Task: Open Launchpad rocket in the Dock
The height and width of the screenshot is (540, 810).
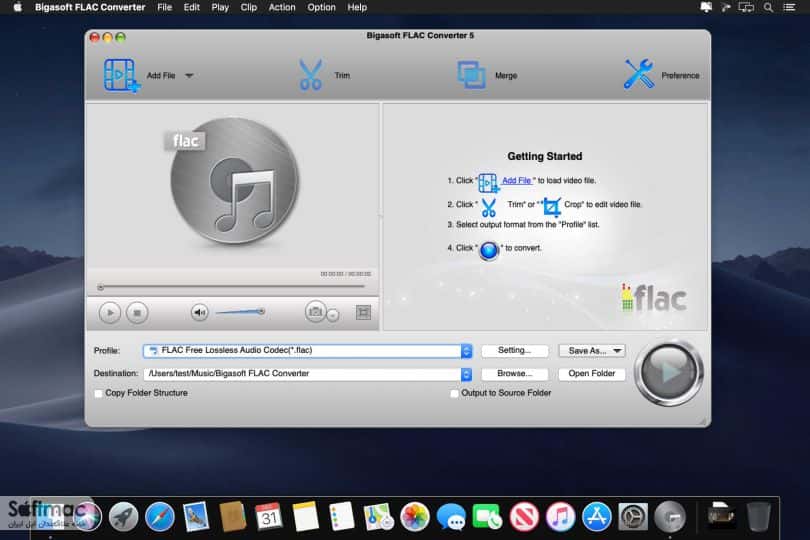Action: tap(123, 516)
